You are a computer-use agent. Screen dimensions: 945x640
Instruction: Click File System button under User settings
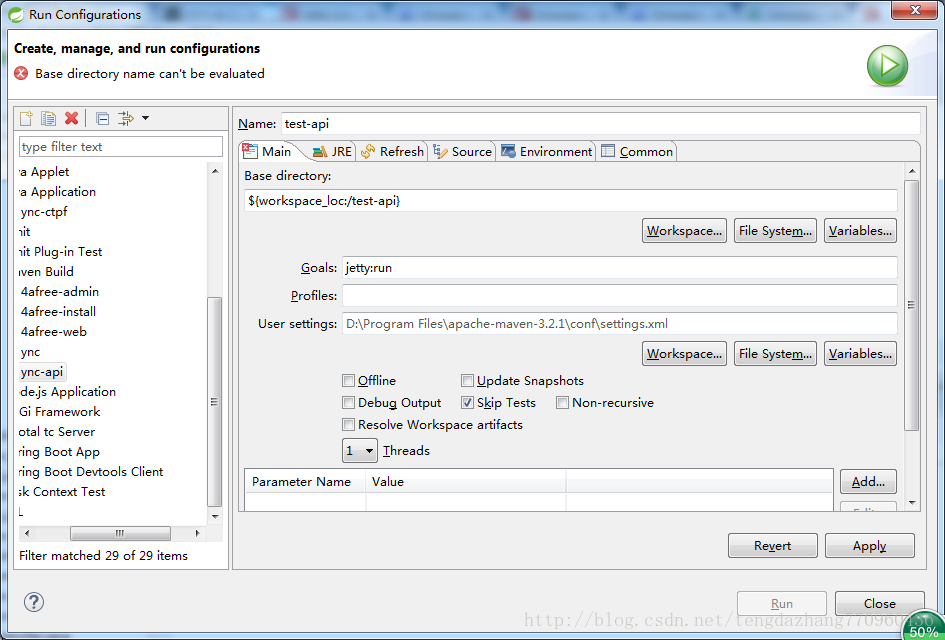pos(775,354)
